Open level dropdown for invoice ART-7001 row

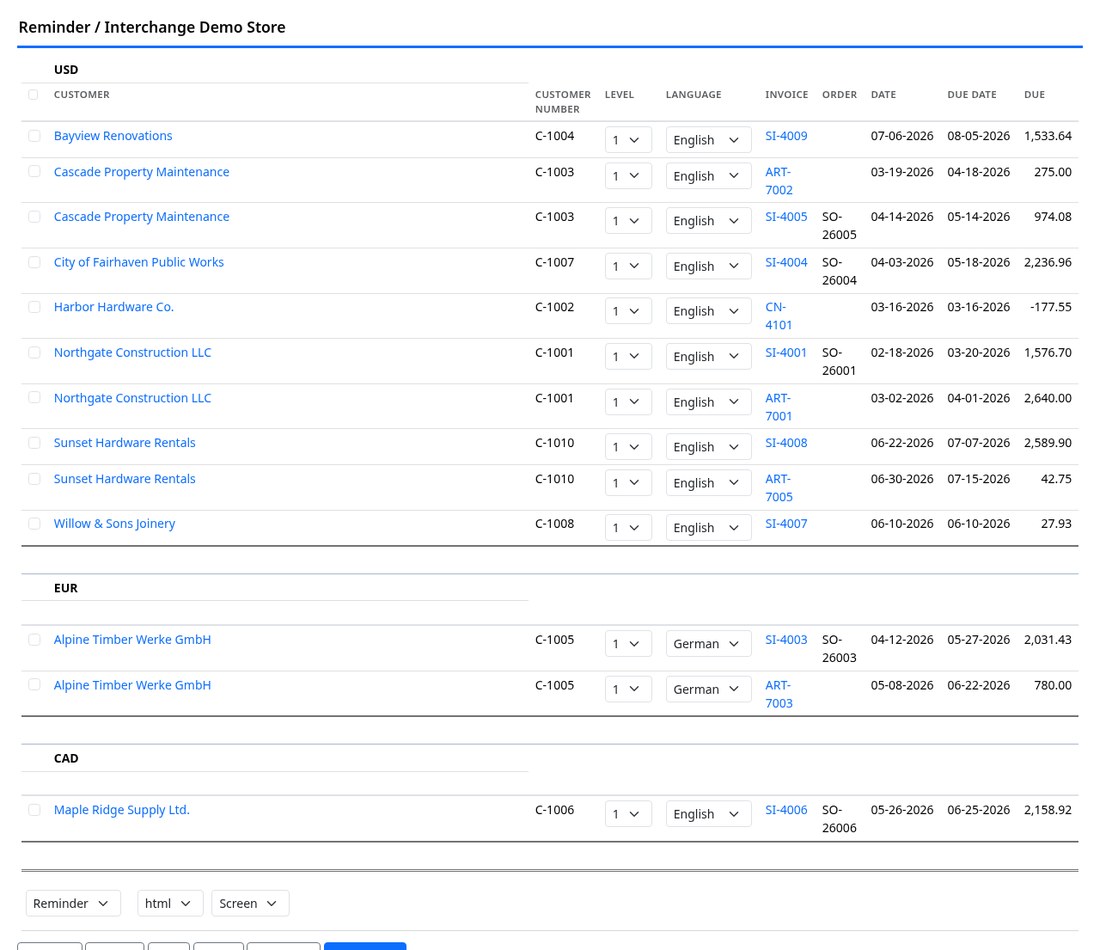coord(628,403)
